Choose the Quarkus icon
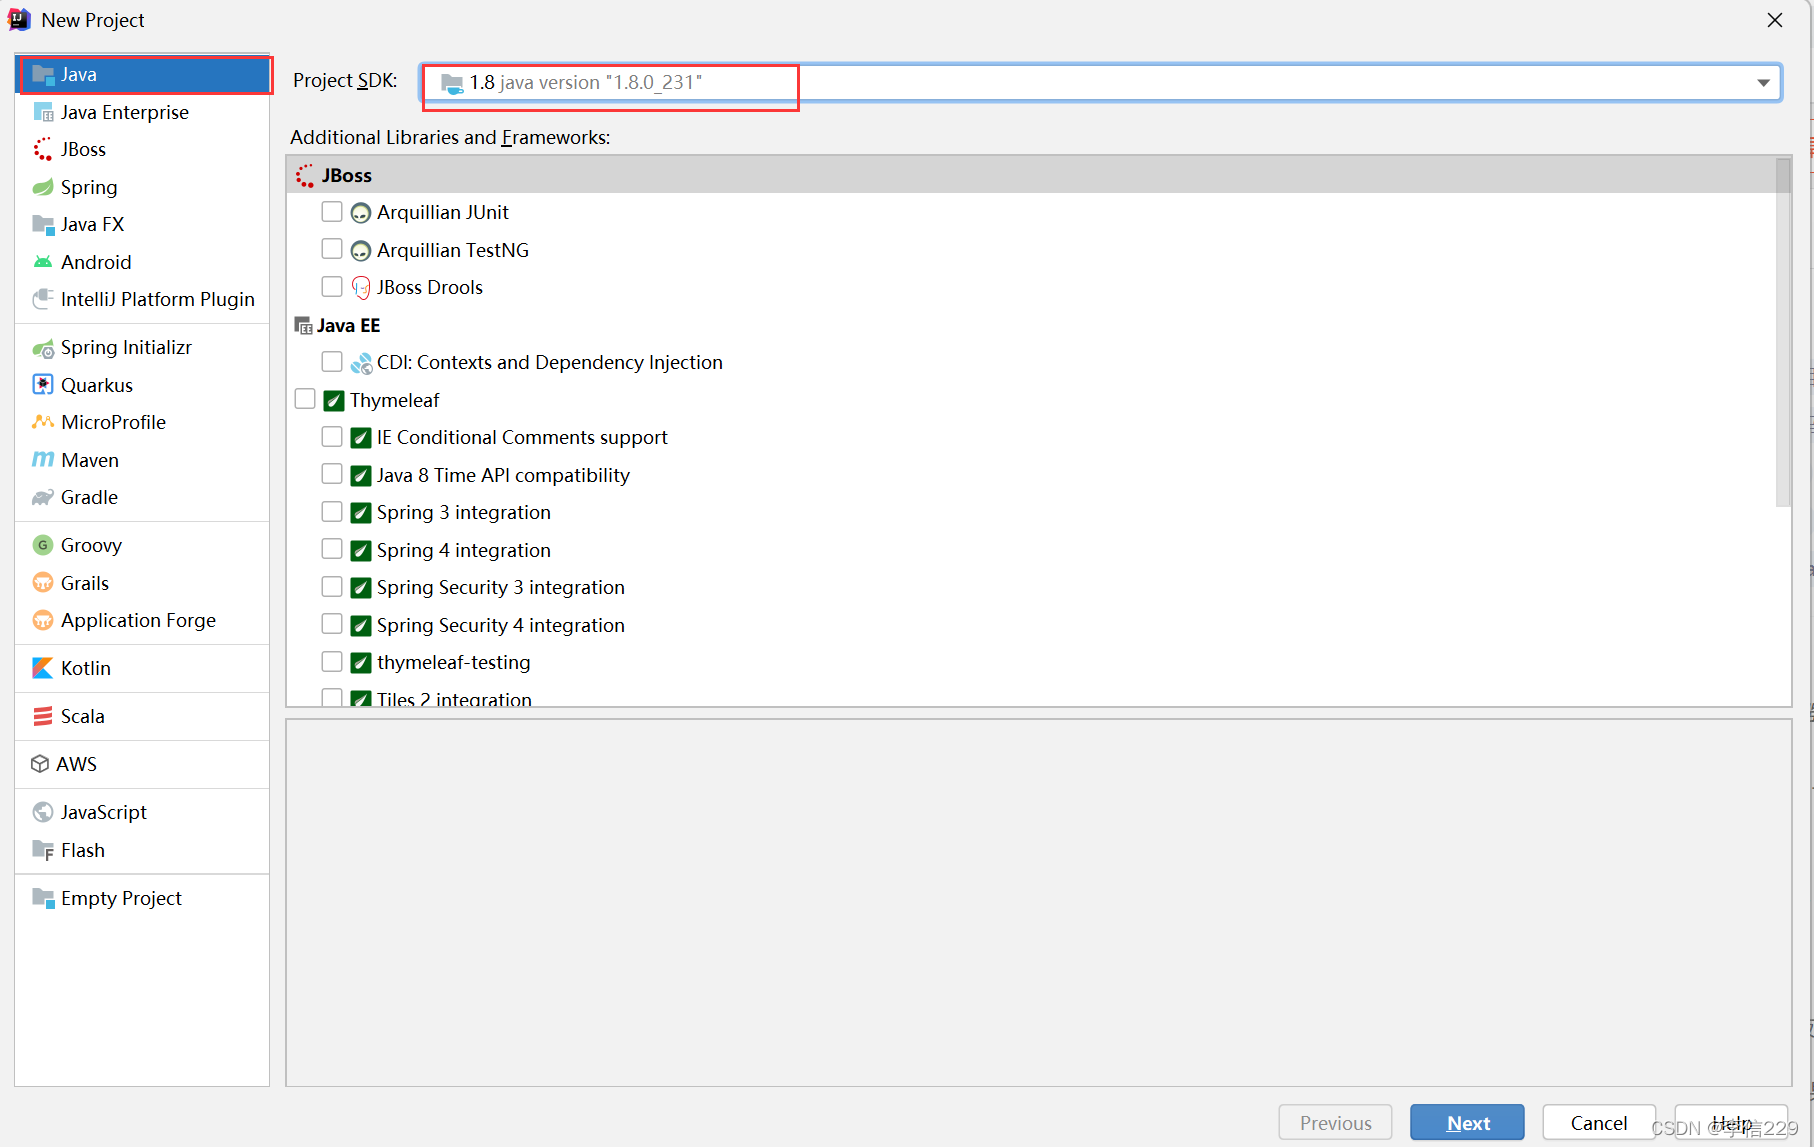This screenshot has width=1814, height=1147. tap(43, 385)
